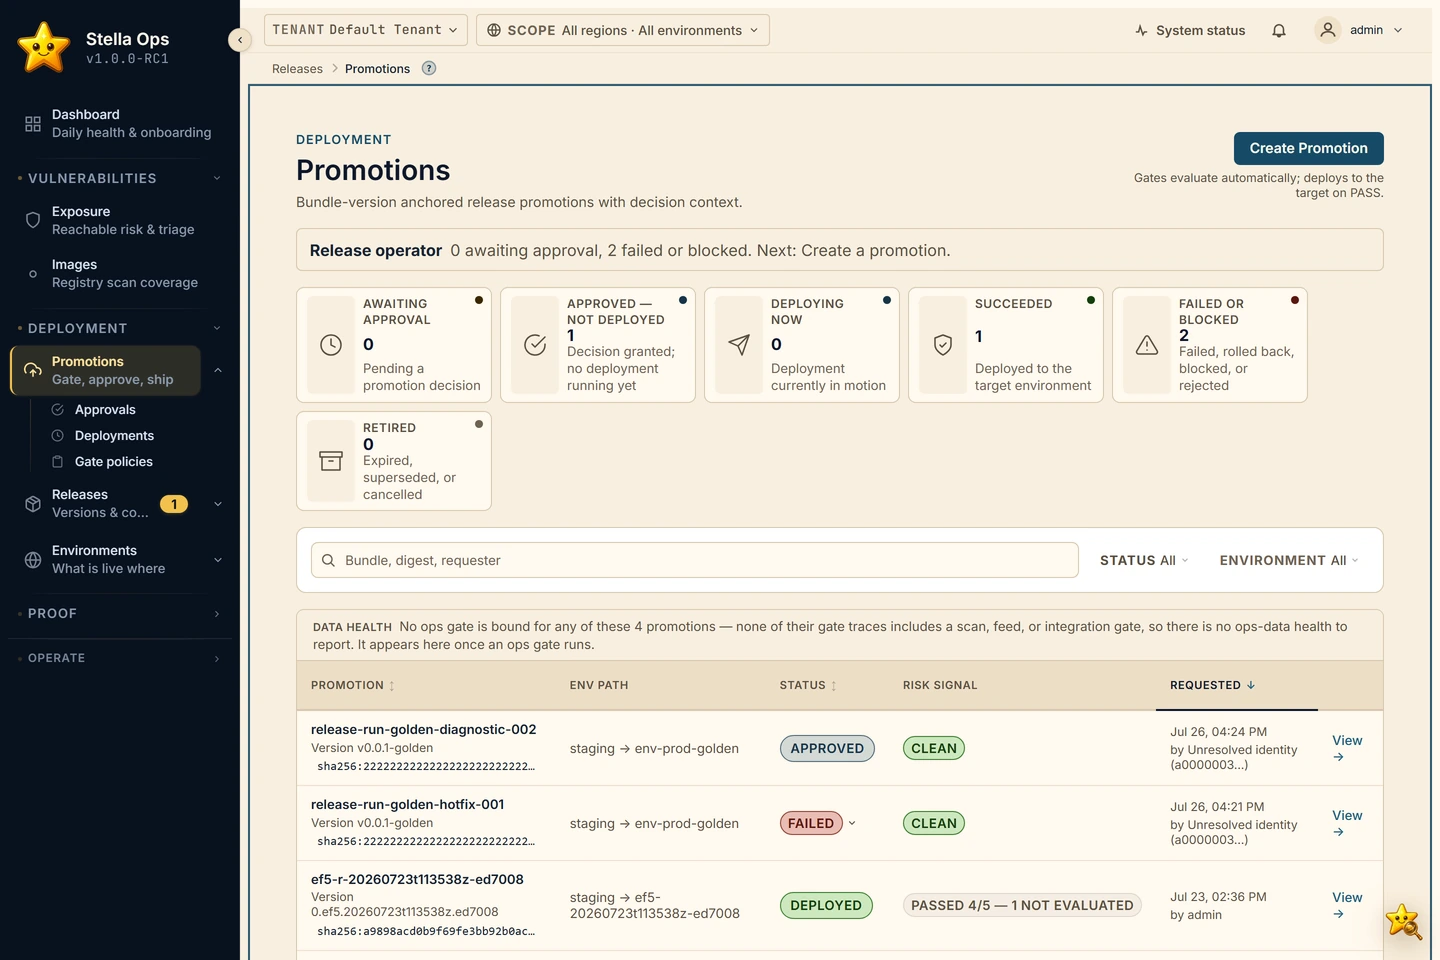This screenshot has height=960, width=1440.
Task: Click the APPROVED status badge
Action: (x=827, y=748)
